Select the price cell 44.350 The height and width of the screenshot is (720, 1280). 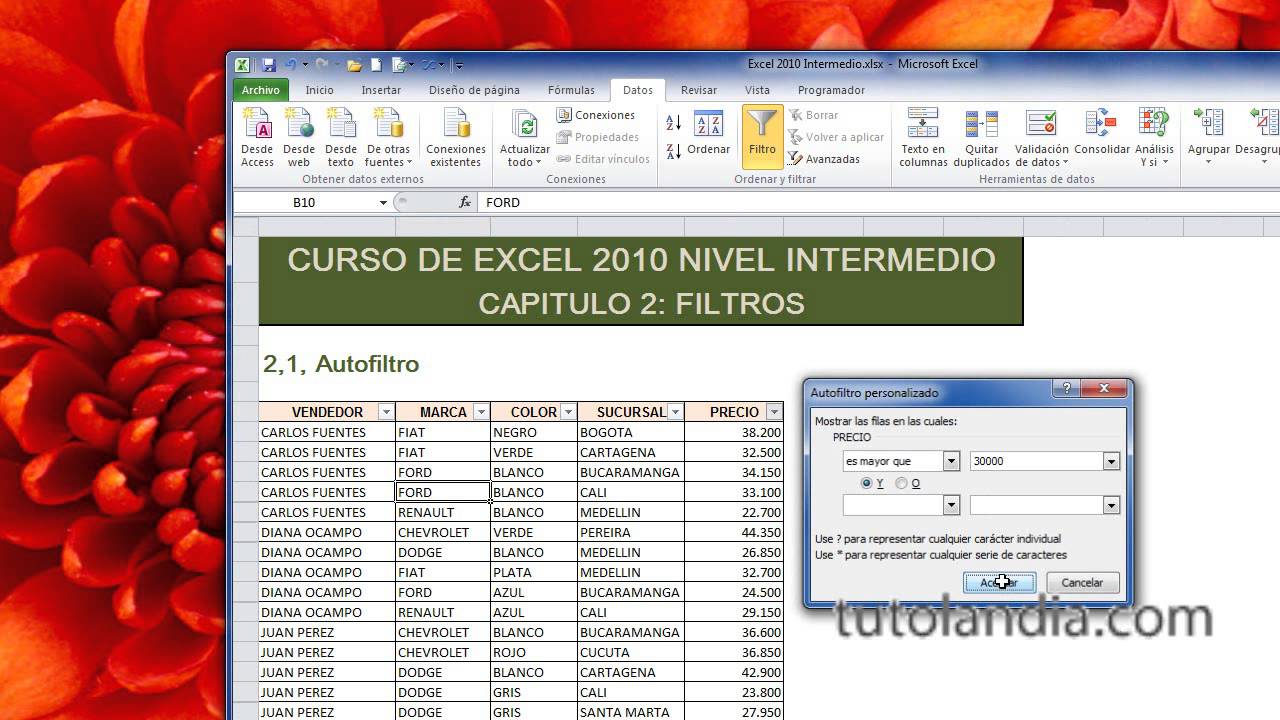pyautogui.click(x=734, y=532)
